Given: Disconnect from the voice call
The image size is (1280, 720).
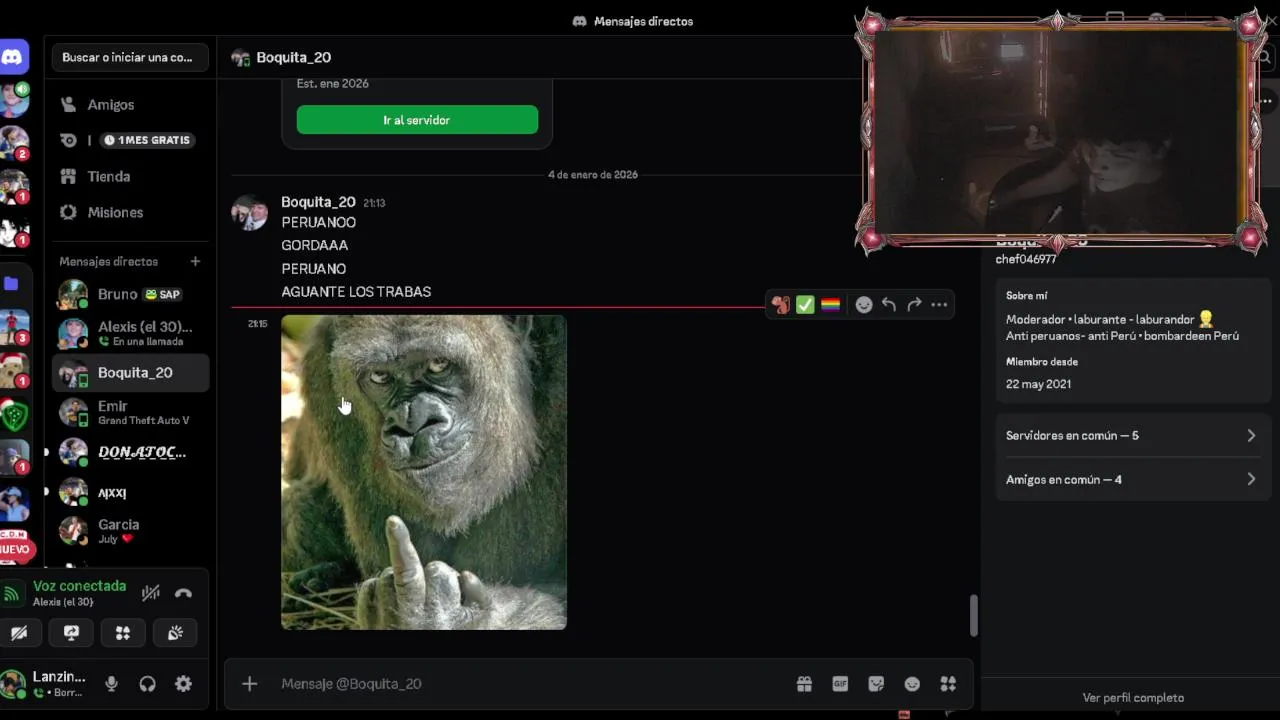Looking at the screenshot, I should (183, 593).
